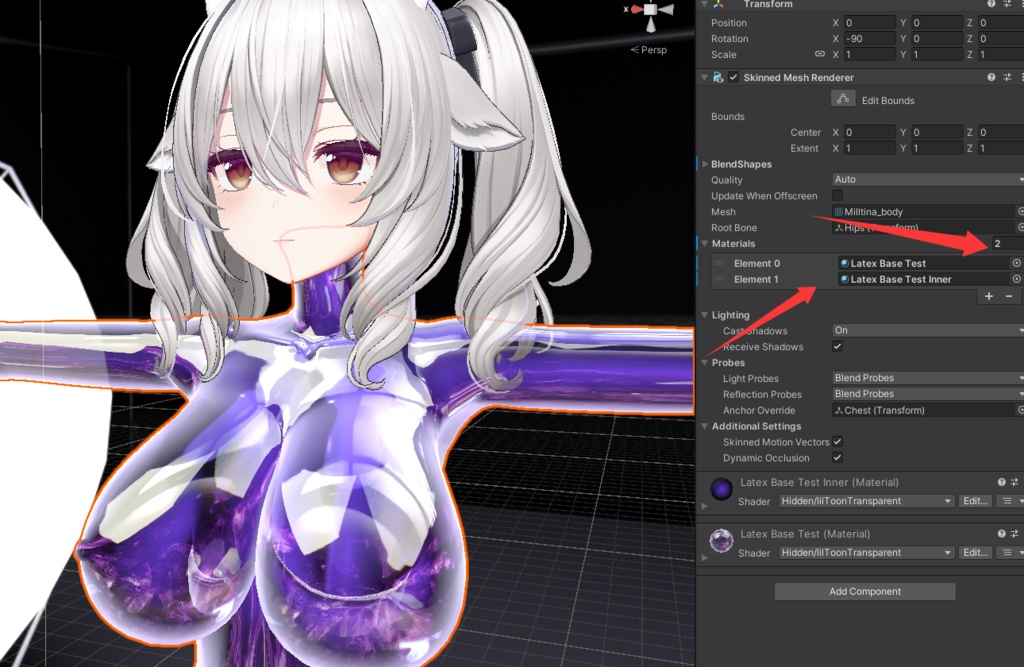Disable the Skinned Mesh Renderer component checkbox
1024x667 pixels.
[x=733, y=77]
